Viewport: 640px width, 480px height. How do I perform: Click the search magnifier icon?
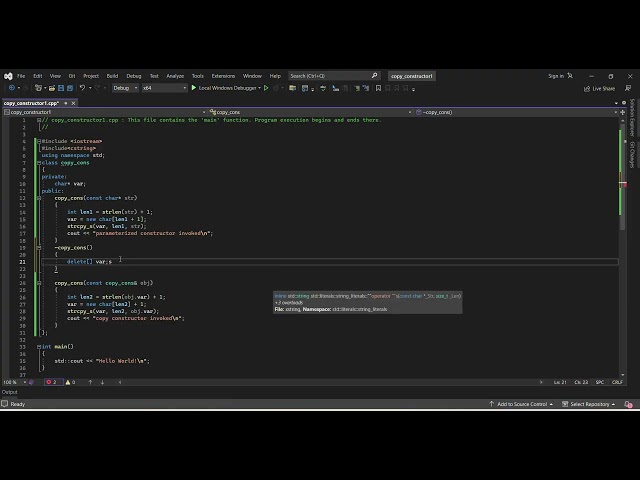click(x=374, y=76)
